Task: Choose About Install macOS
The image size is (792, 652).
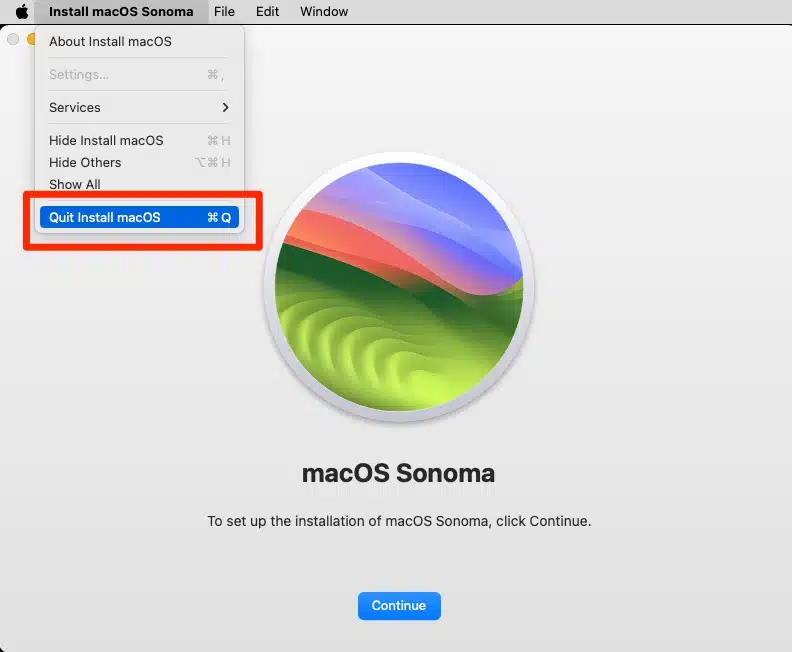Action: pyautogui.click(x=139, y=41)
